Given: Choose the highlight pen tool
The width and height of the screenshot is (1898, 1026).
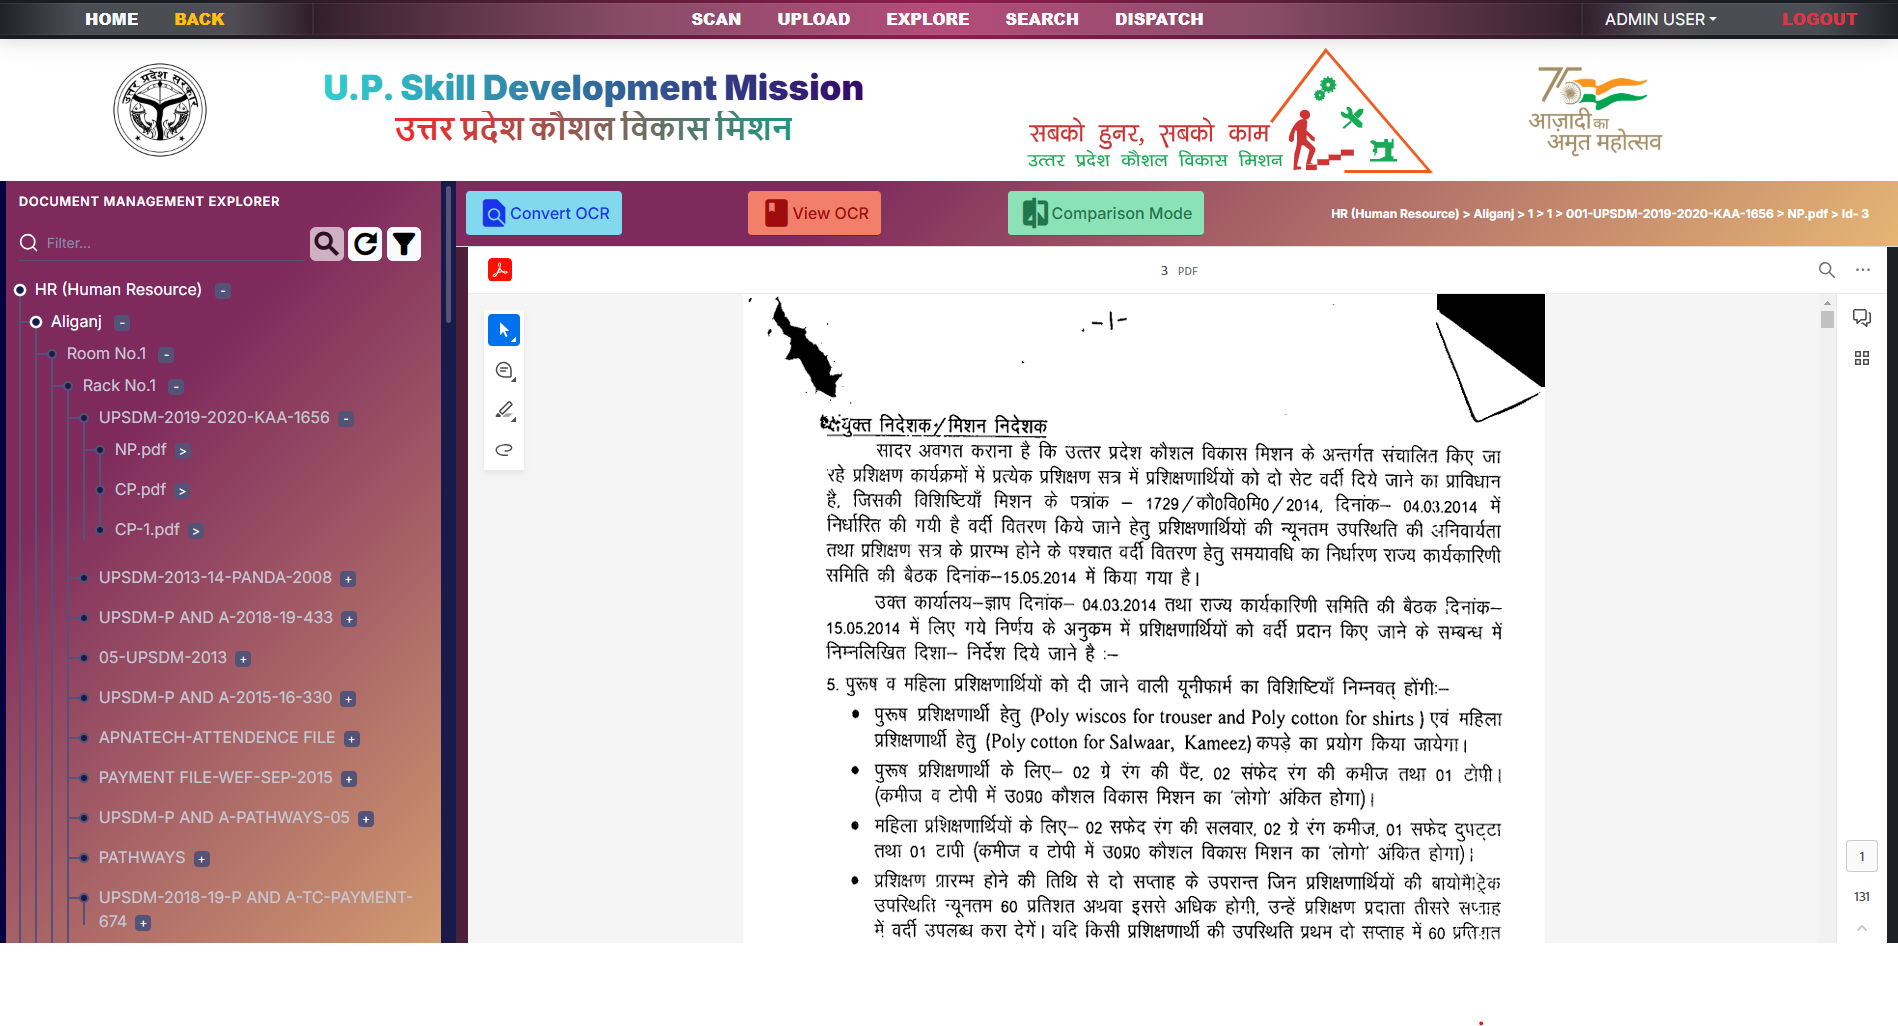Looking at the screenshot, I should (504, 410).
